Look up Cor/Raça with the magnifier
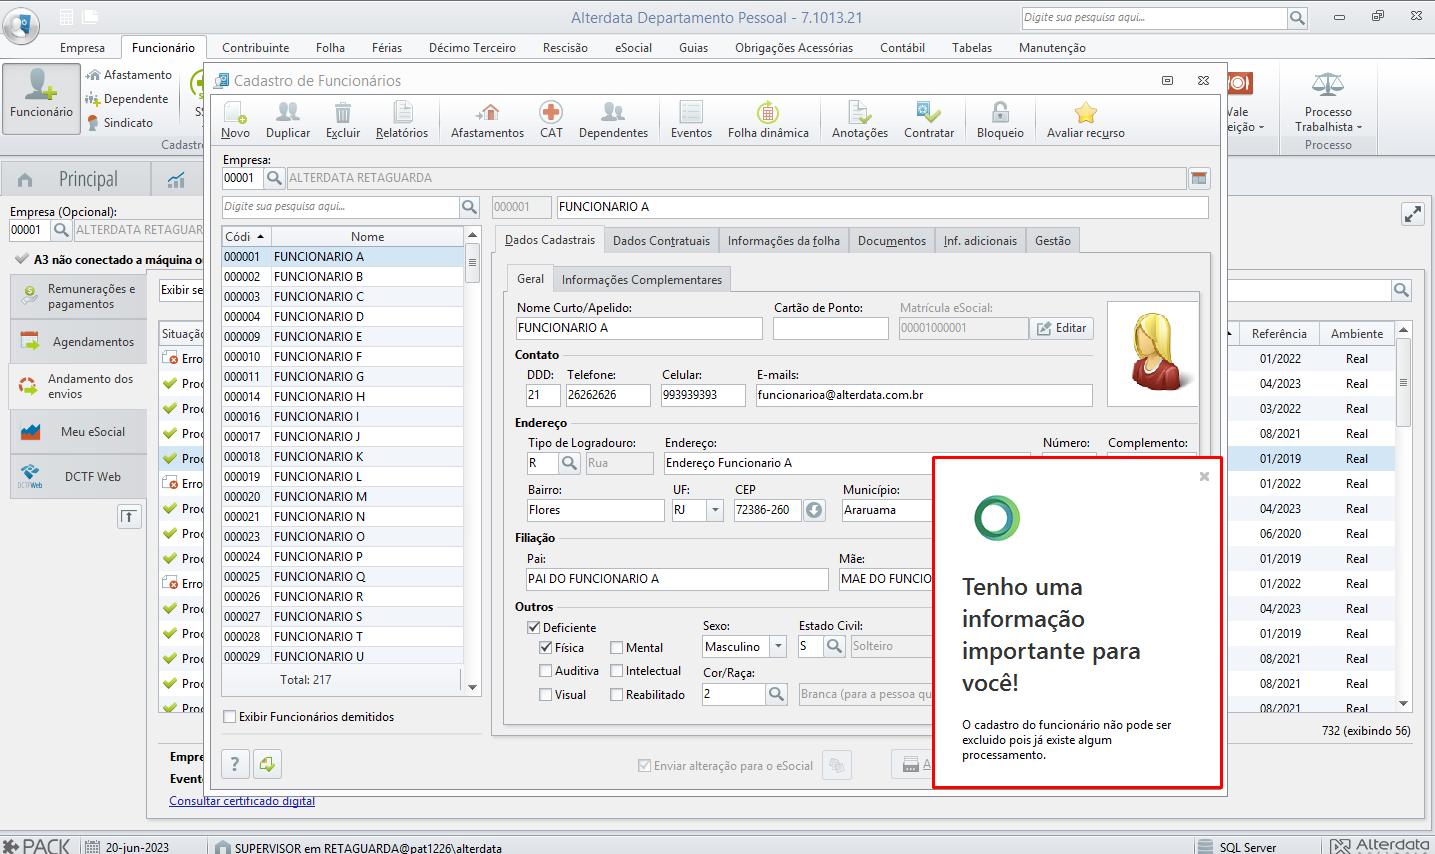This screenshot has width=1435, height=854. pos(776,694)
